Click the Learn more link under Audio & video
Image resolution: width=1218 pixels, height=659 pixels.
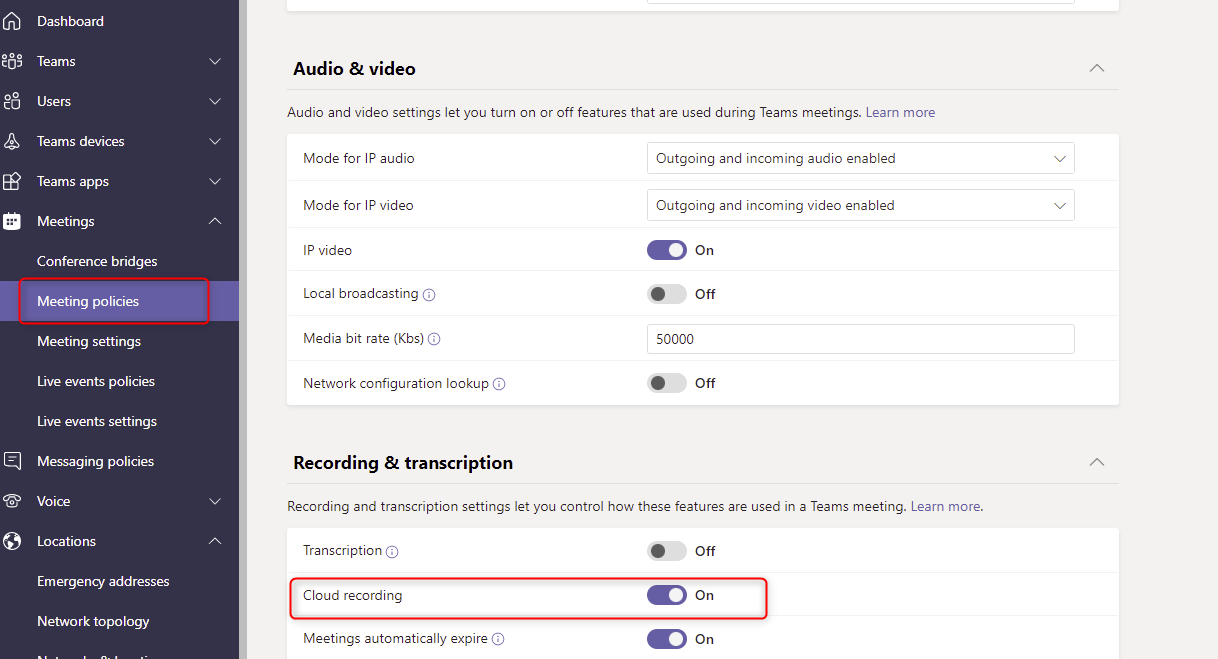coord(900,112)
